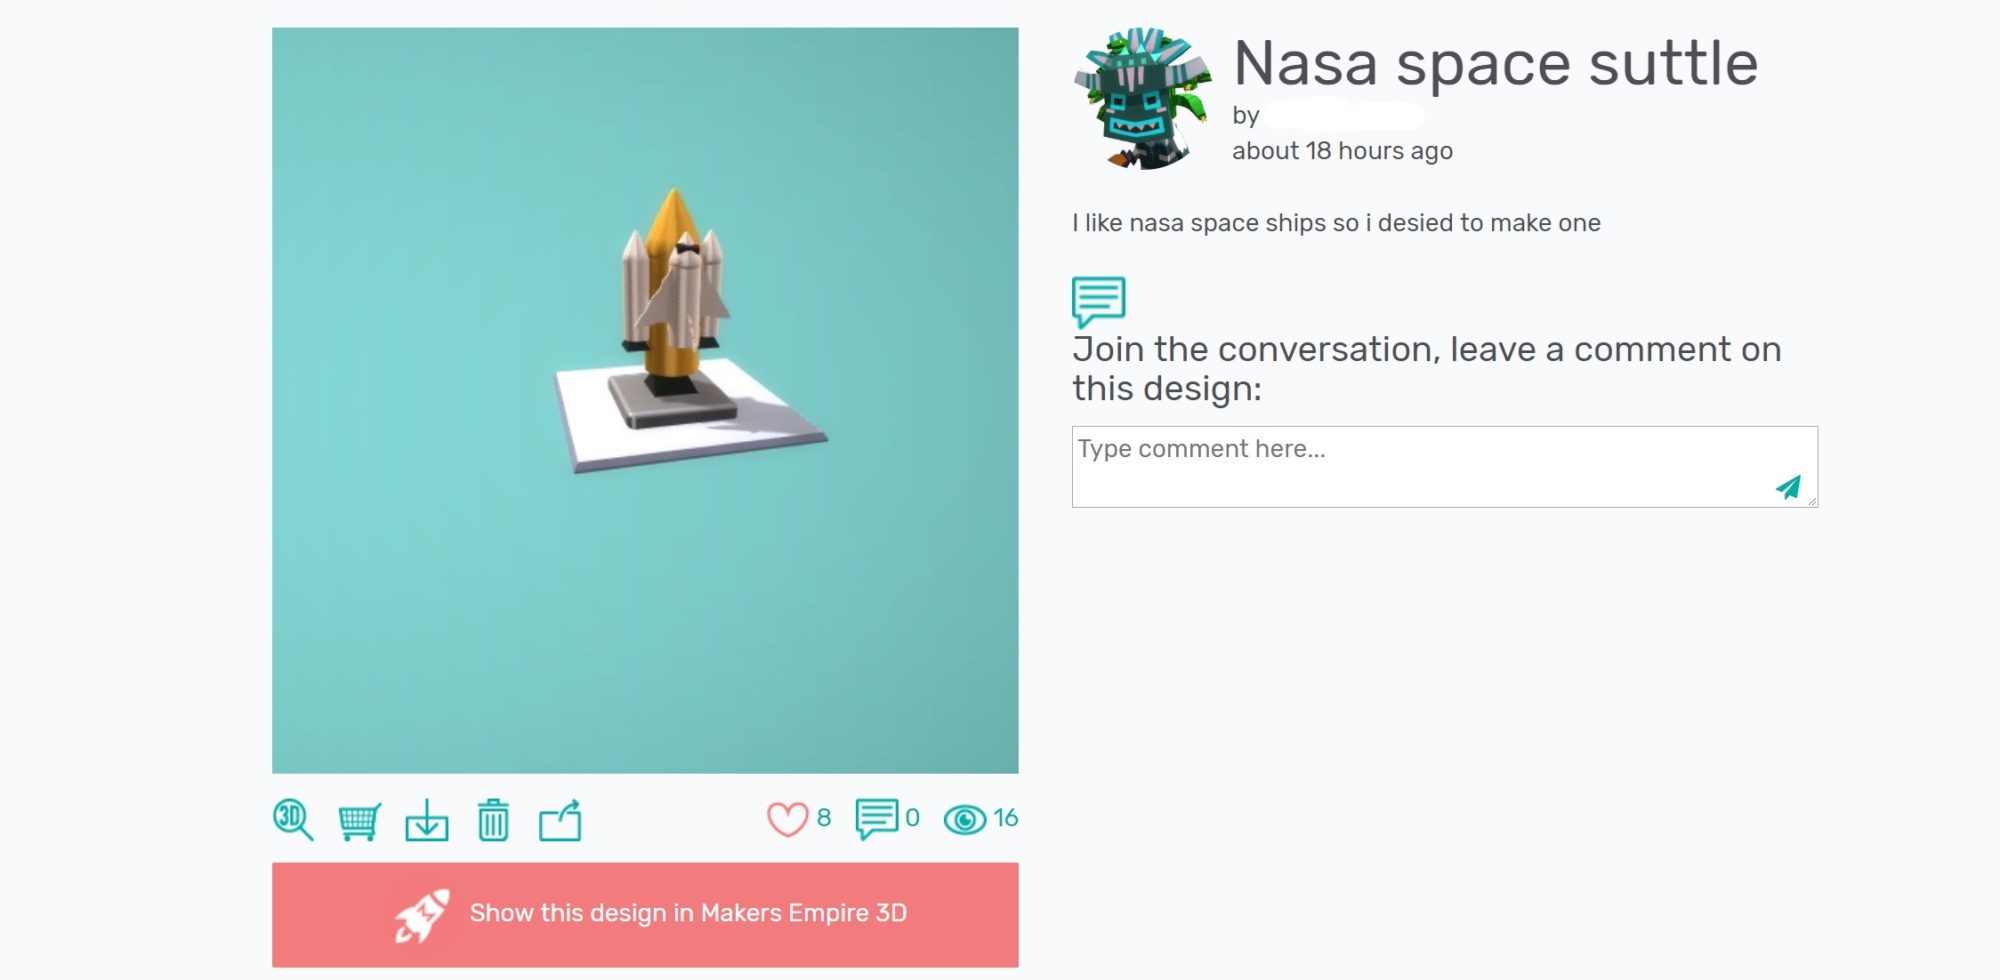This screenshot has height=980, width=2000.
Task: Click the Nasa space suttle title
Action: tap(1495, 64)
